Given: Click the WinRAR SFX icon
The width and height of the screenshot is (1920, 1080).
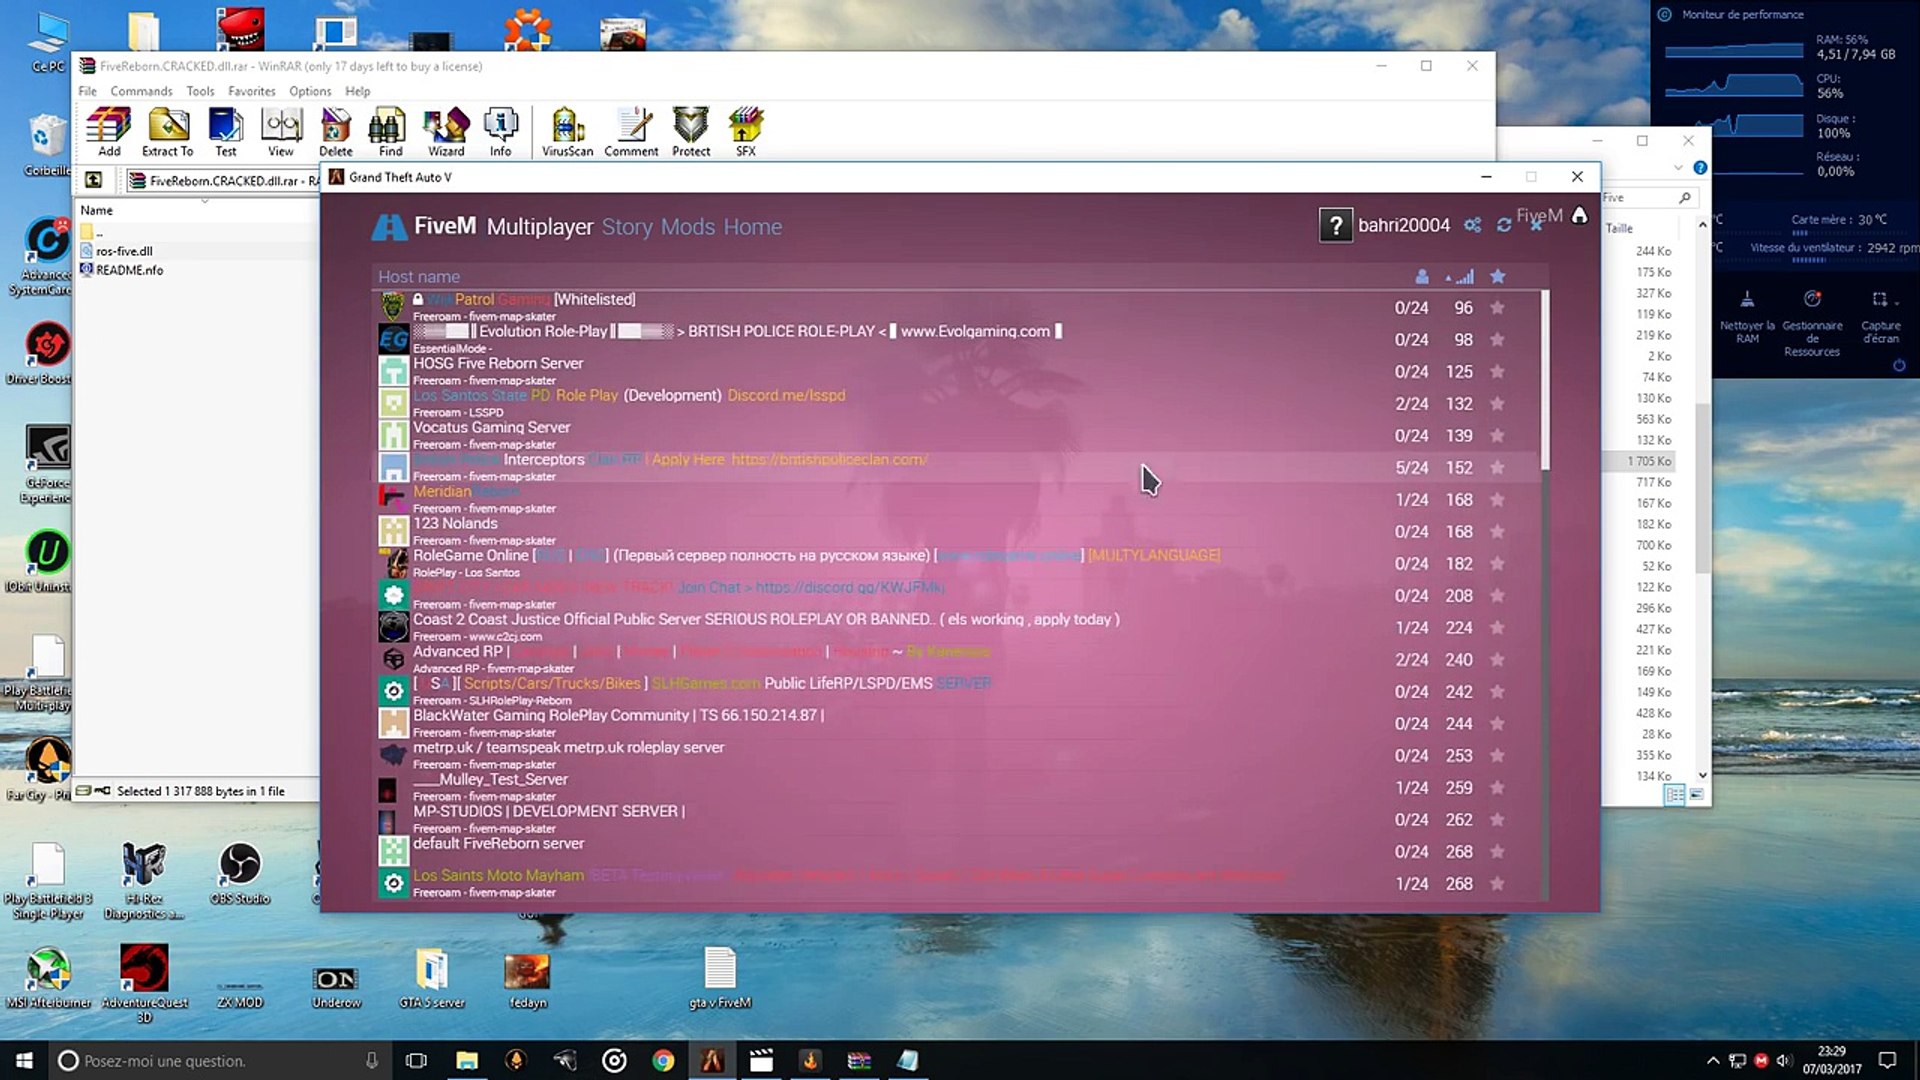Looking at the screenshot, I should point(746,132).
